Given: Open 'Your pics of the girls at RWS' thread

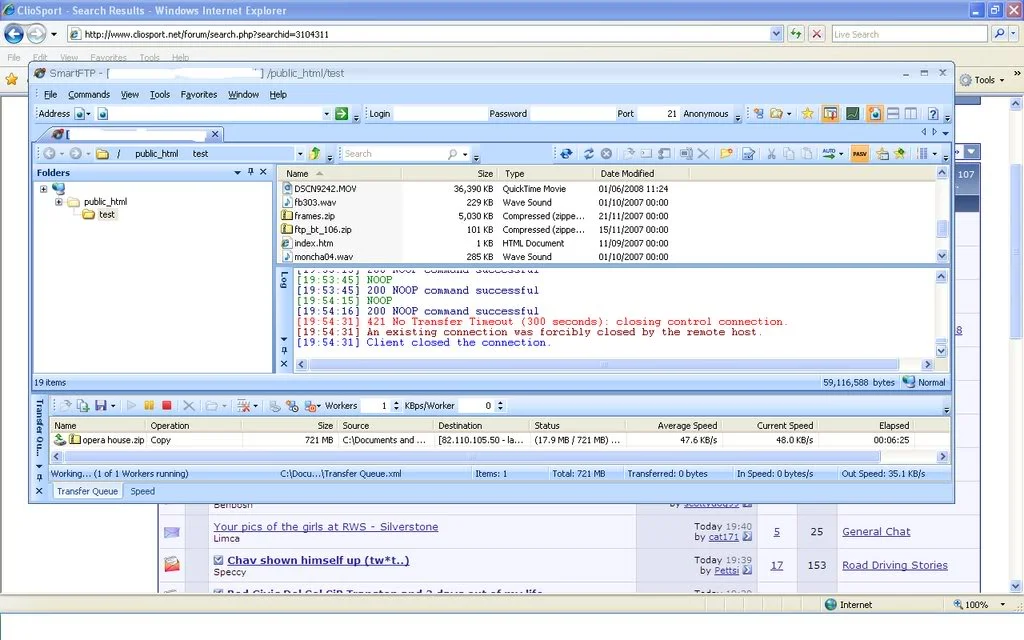Looking at the screenshot, I should point(325,526).
